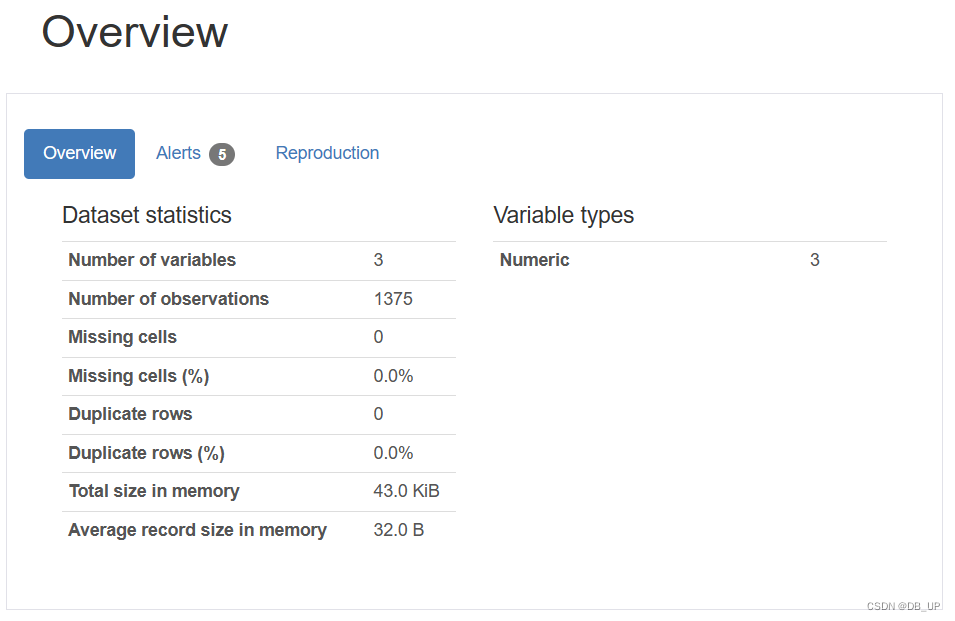Select the Duplicate rows row label

[x=130, y=414]
